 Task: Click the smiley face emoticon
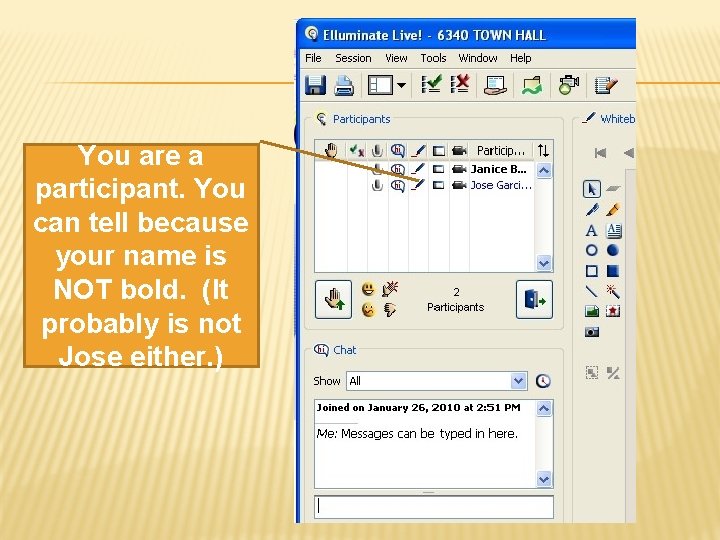point(368,289)
